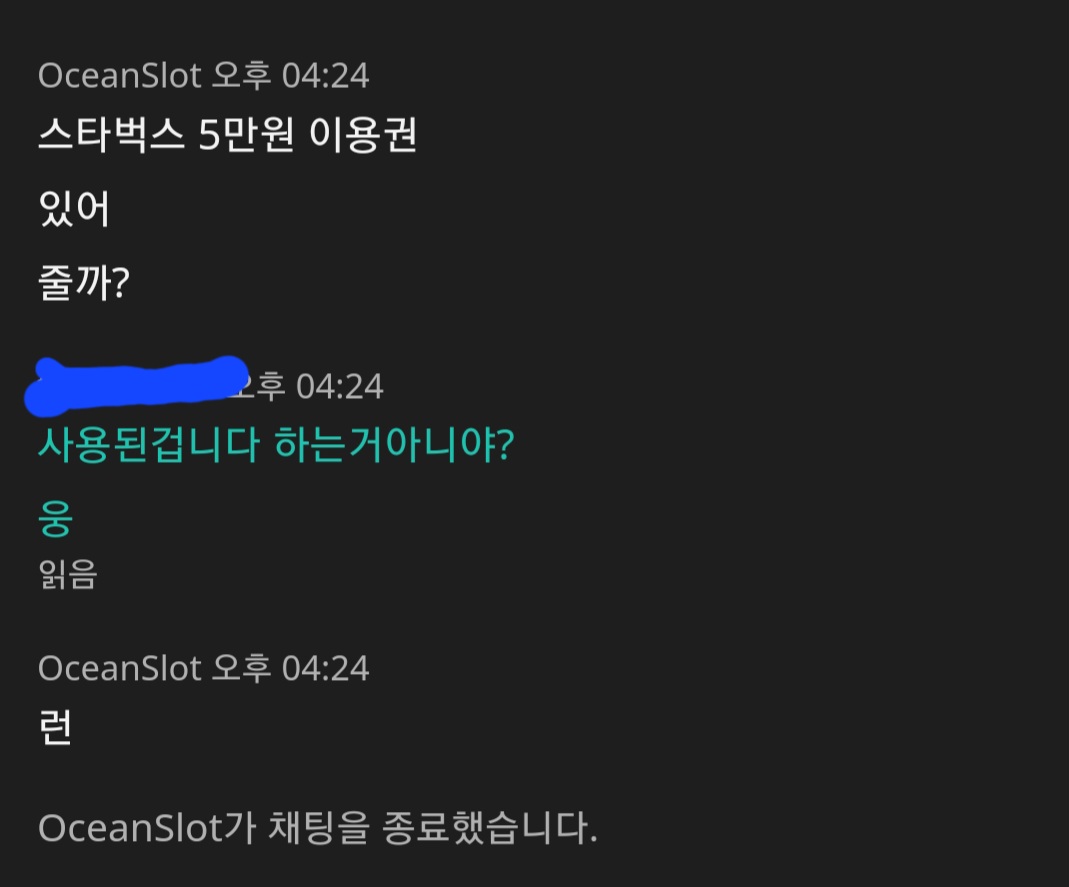
Task: Select the 줄까? message
Action: [x=84, y=282]
